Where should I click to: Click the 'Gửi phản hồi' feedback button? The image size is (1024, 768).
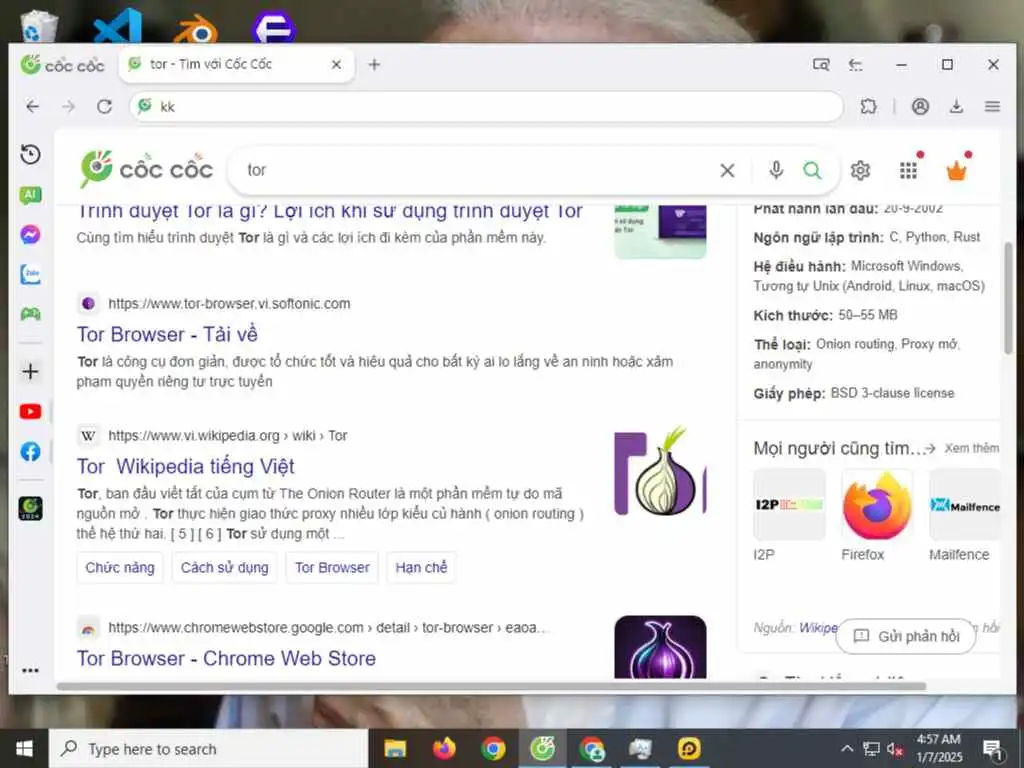click(906, 636)
